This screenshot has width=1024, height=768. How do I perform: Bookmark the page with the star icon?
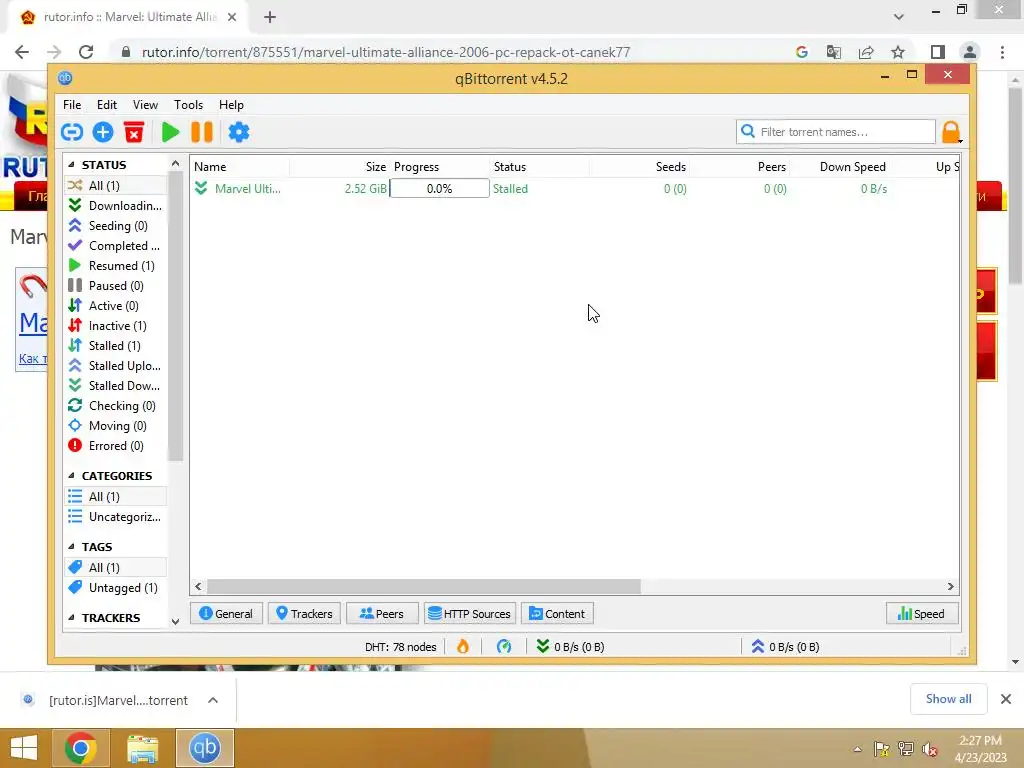pos(898,52)
